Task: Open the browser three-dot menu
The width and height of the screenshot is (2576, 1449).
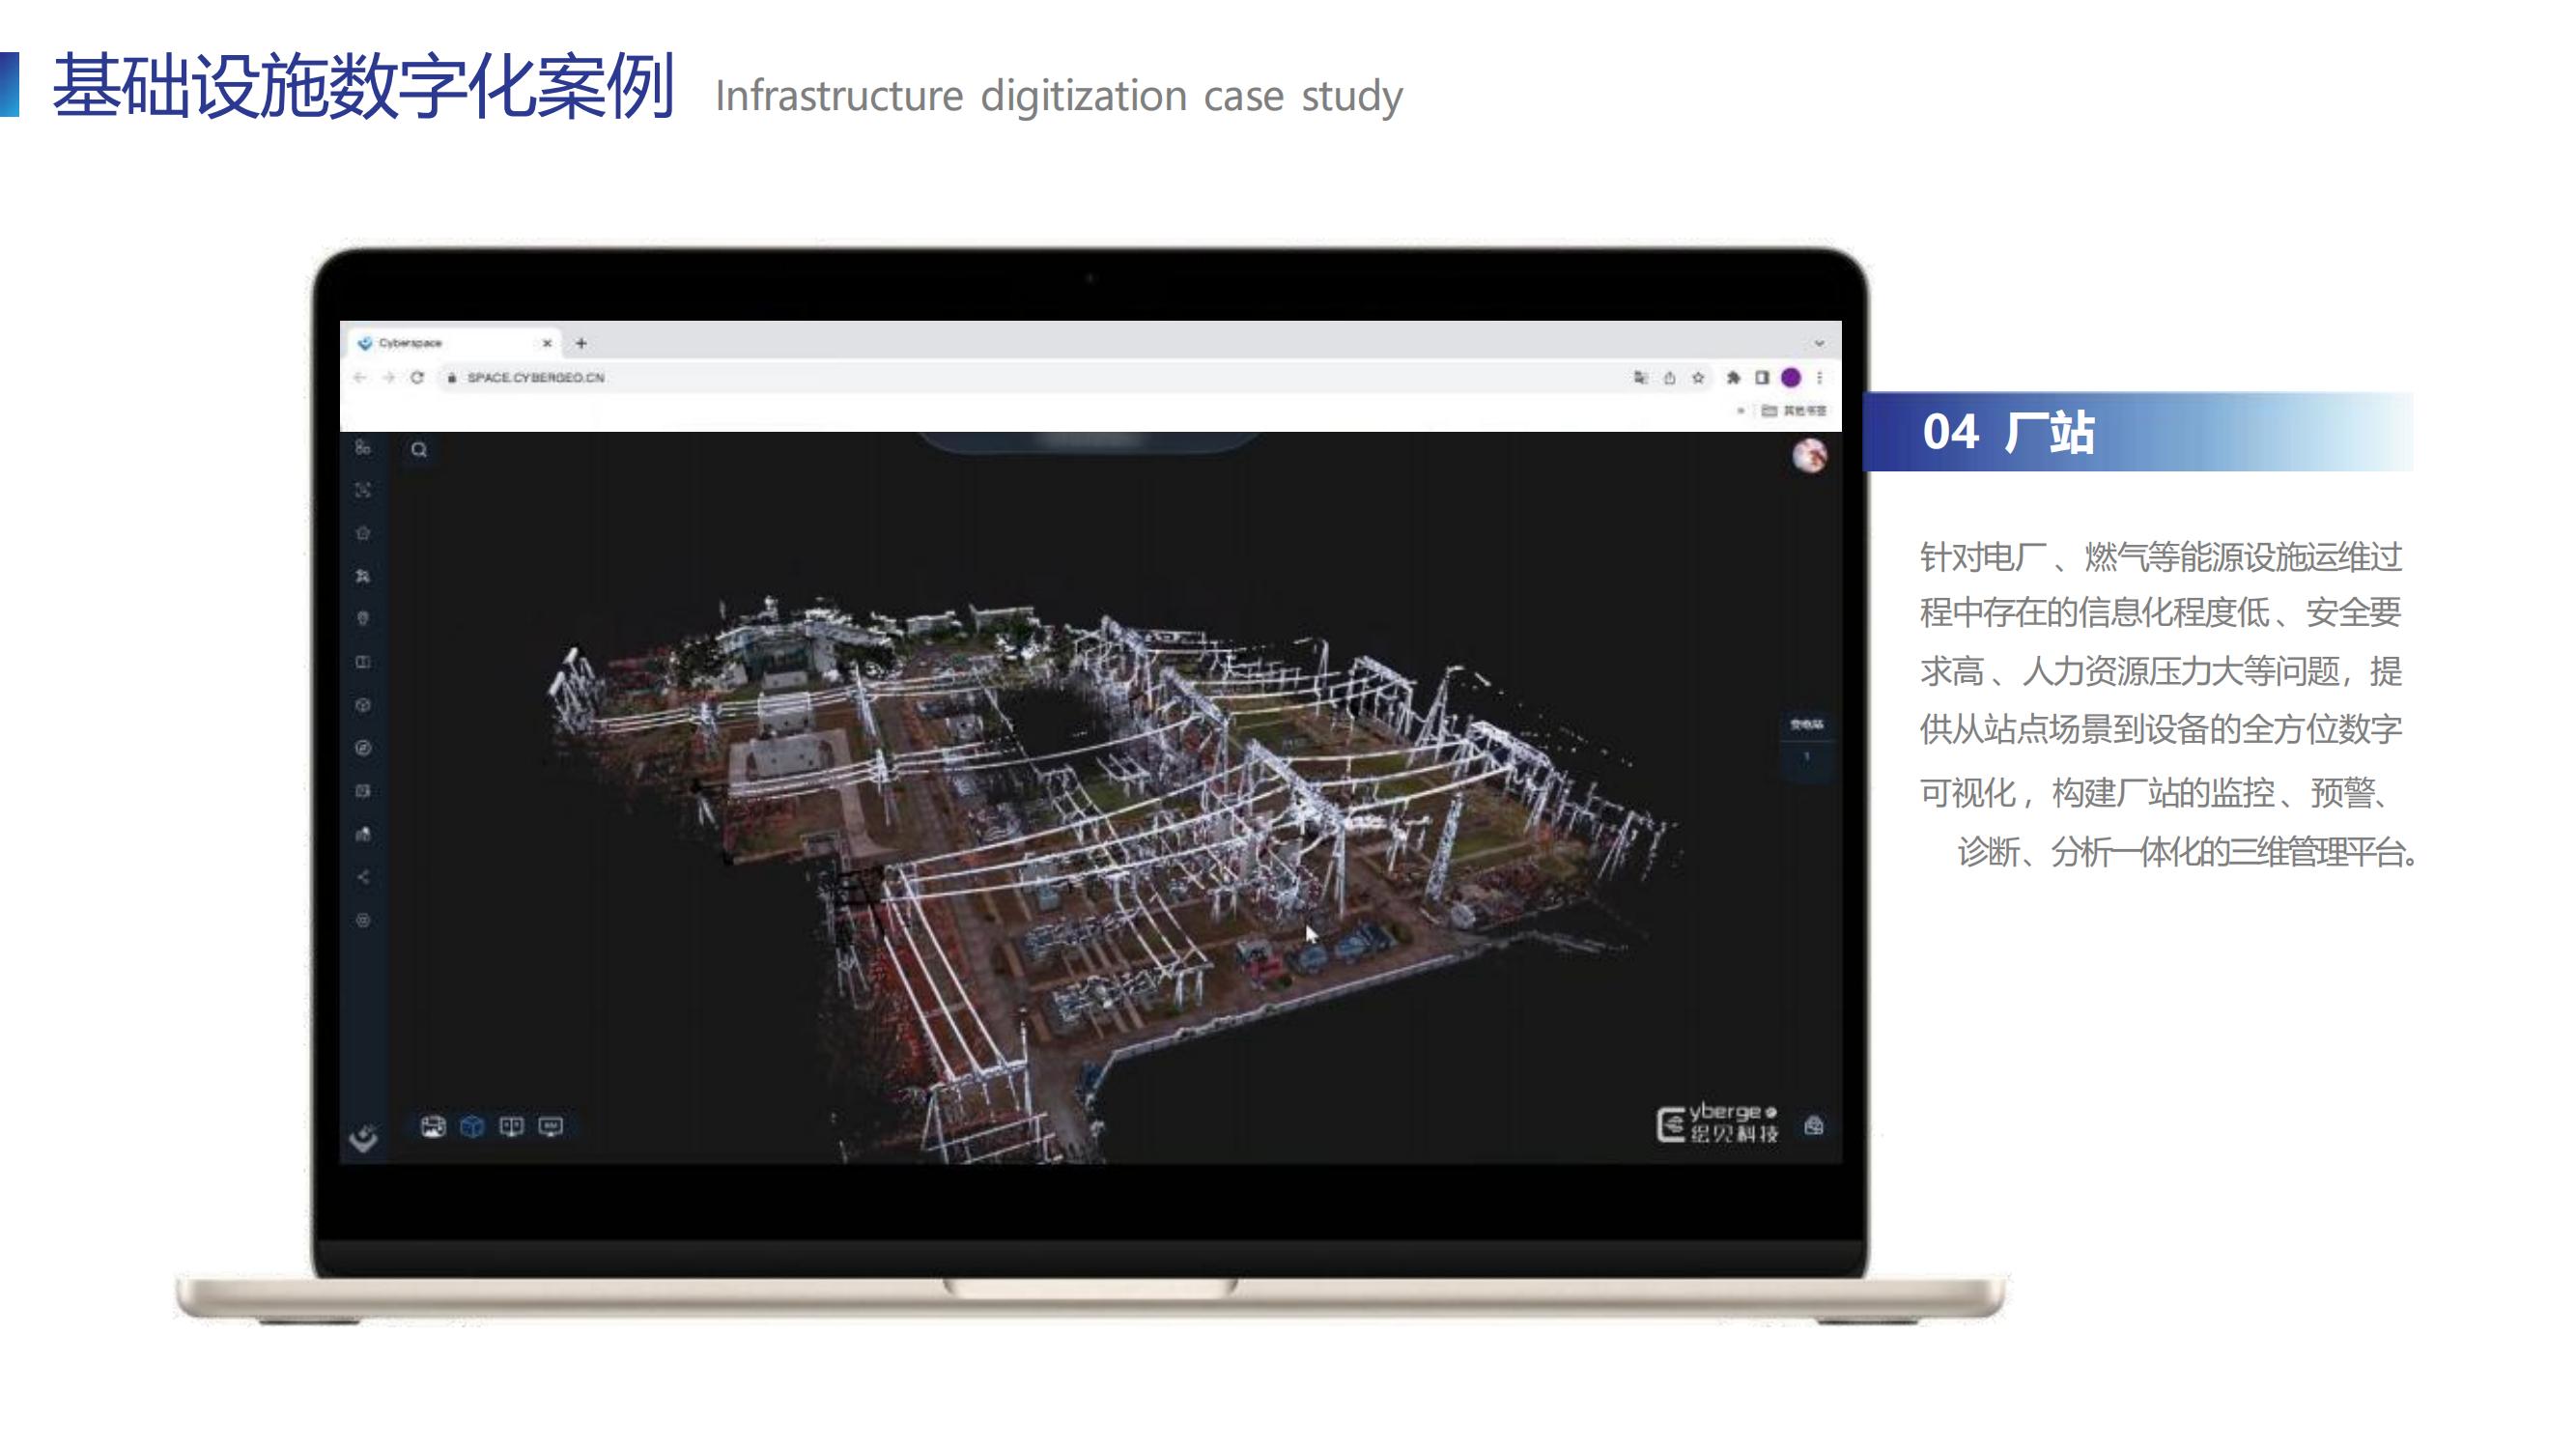Action: [1820, 377]
